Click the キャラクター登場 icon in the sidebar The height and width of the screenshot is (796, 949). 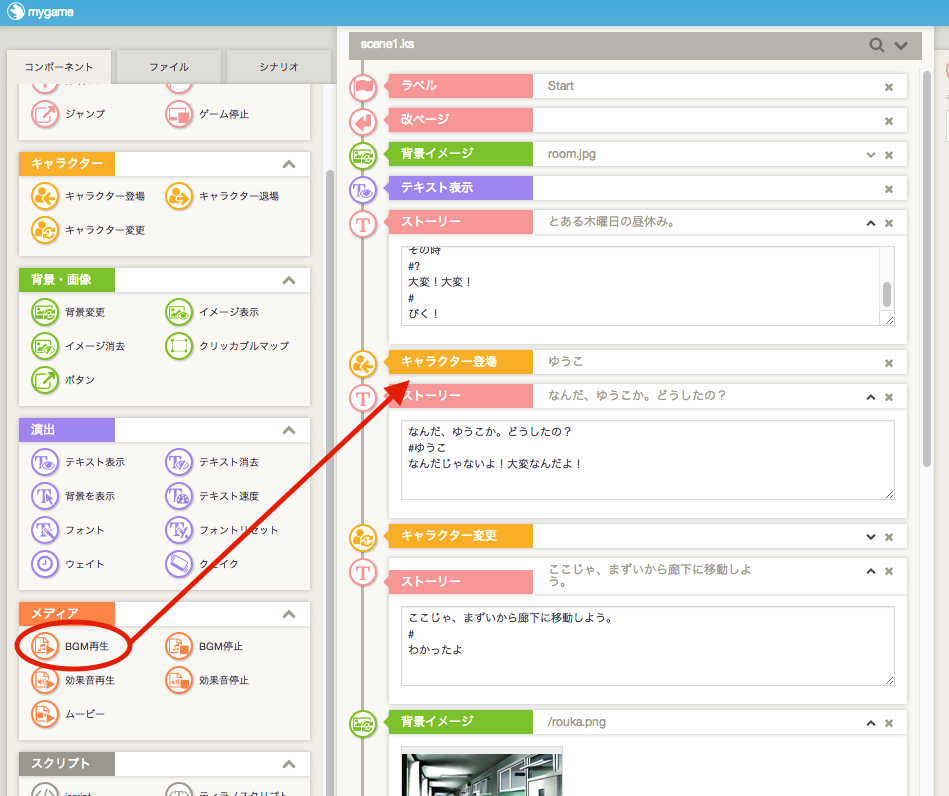click(45, 196)
